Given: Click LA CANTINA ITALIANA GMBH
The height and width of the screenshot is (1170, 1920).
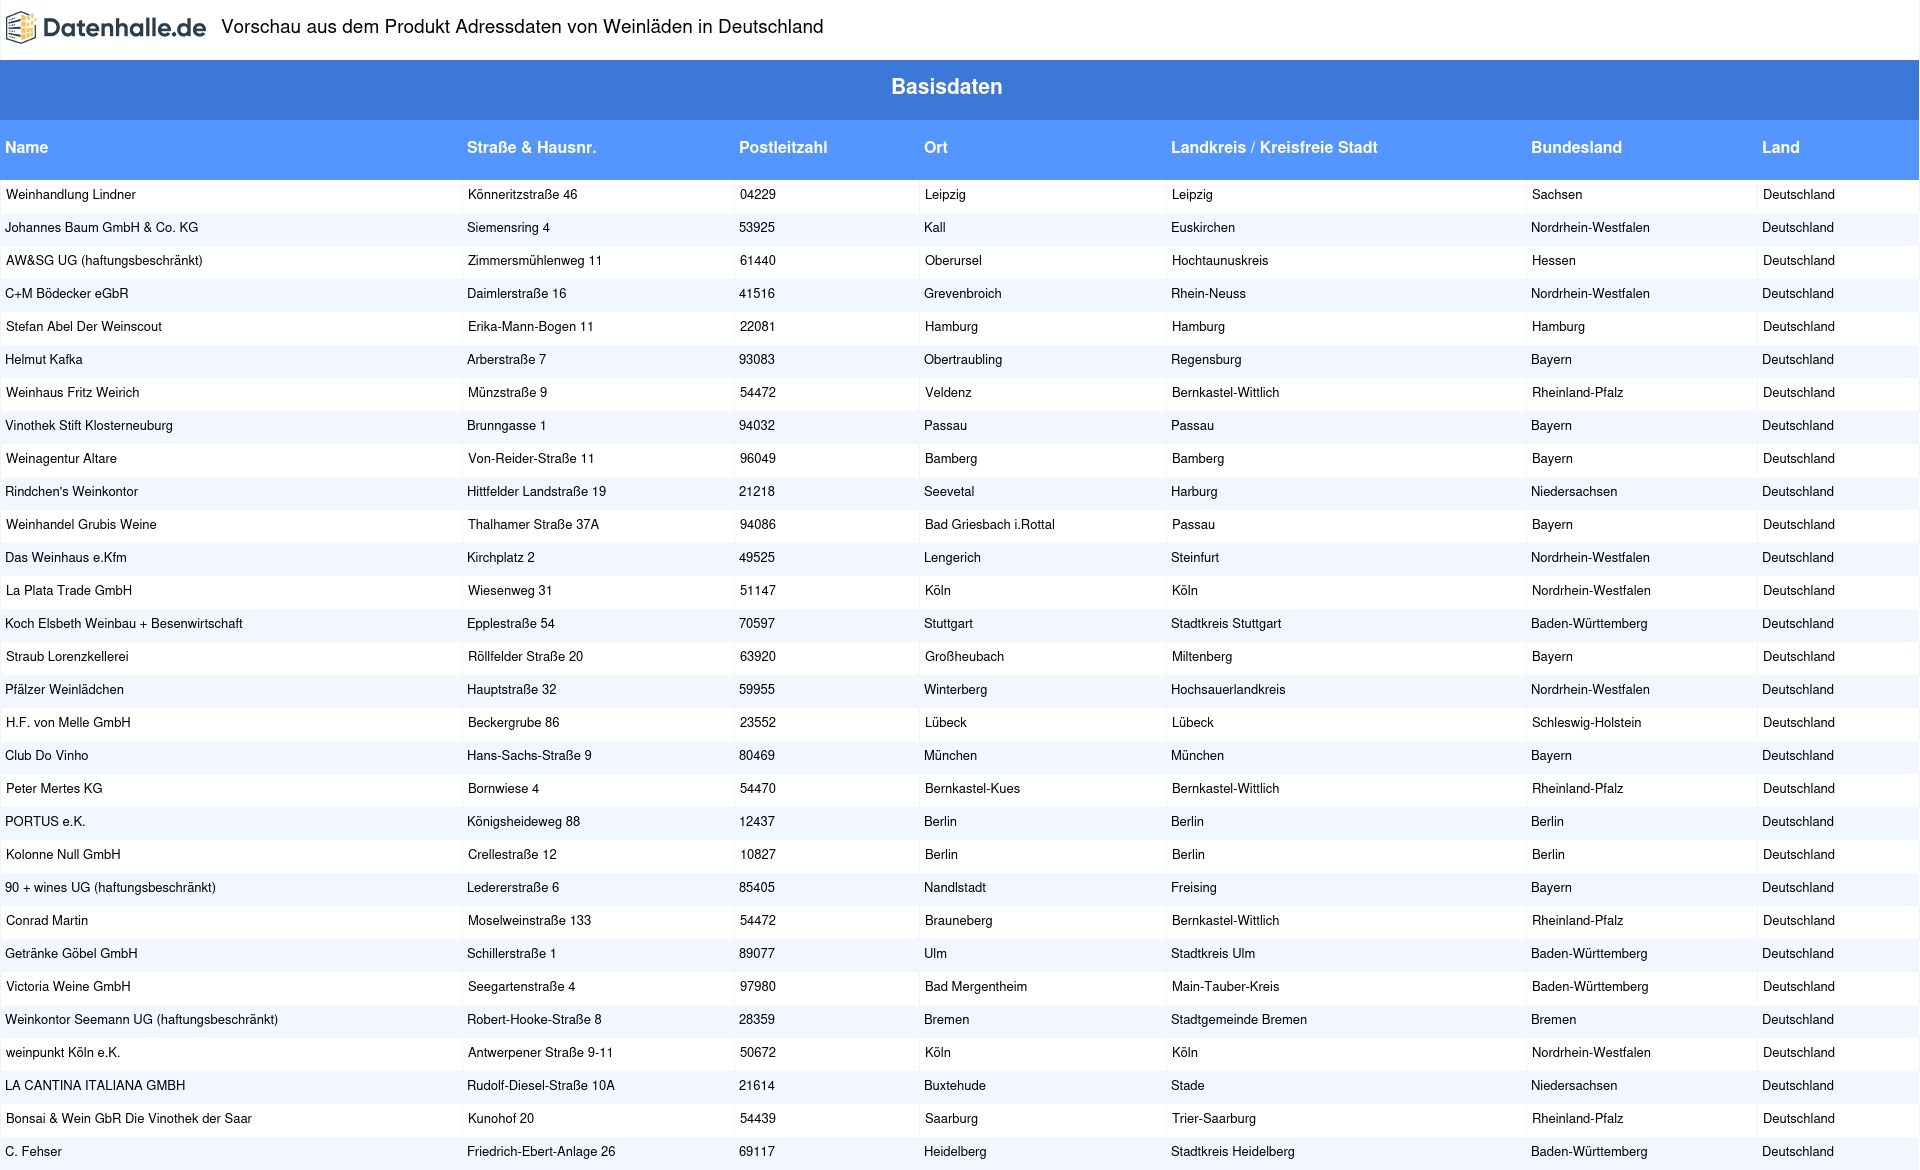Looking at the screenshot, I should 95,1086.
